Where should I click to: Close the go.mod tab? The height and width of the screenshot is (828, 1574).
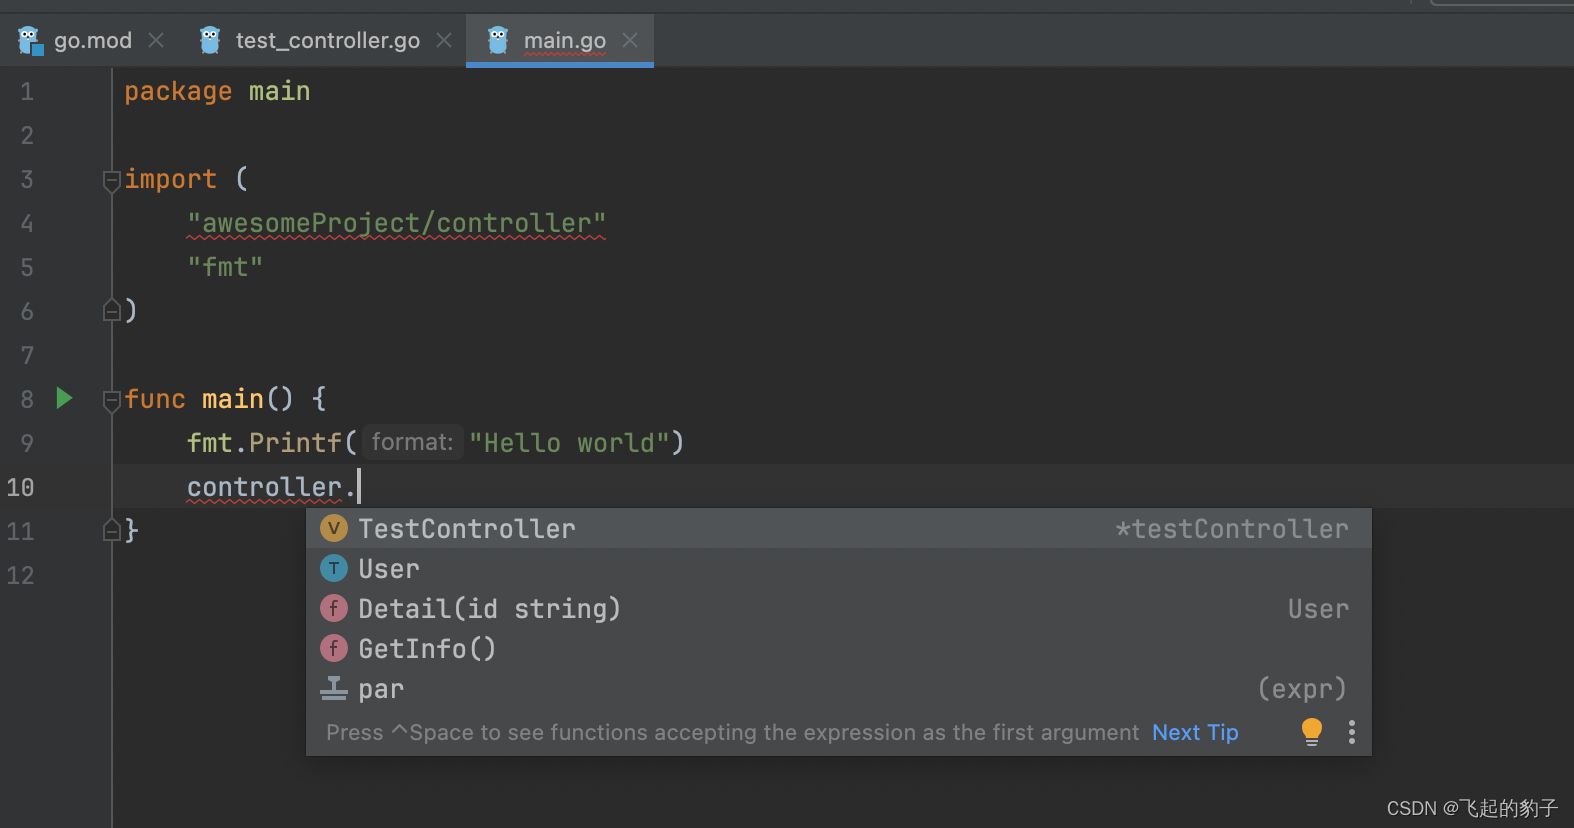[x=156, y=40]
